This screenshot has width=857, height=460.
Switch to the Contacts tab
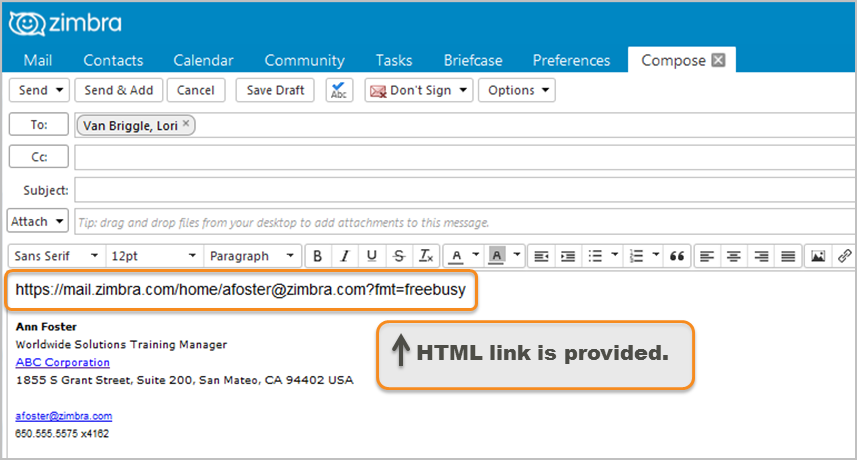[113, 60]
